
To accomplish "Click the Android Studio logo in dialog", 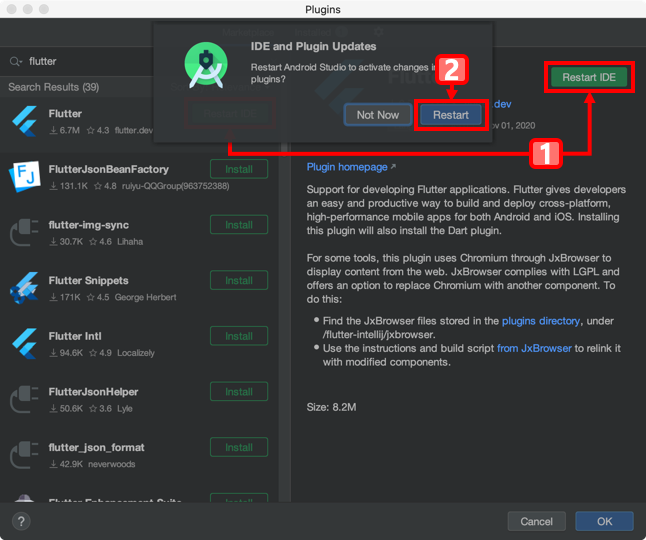I will [206, 65].
